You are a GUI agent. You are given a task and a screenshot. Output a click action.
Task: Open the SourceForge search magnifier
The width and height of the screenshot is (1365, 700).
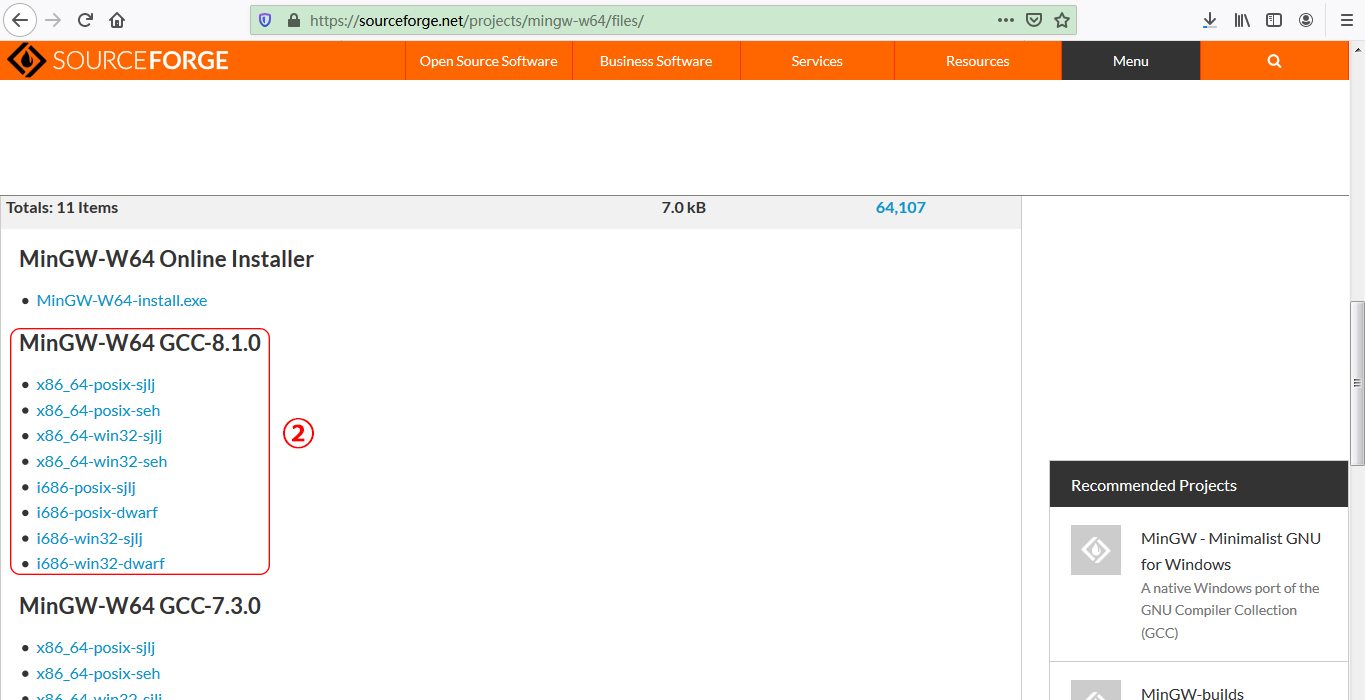click(1274, 61)
